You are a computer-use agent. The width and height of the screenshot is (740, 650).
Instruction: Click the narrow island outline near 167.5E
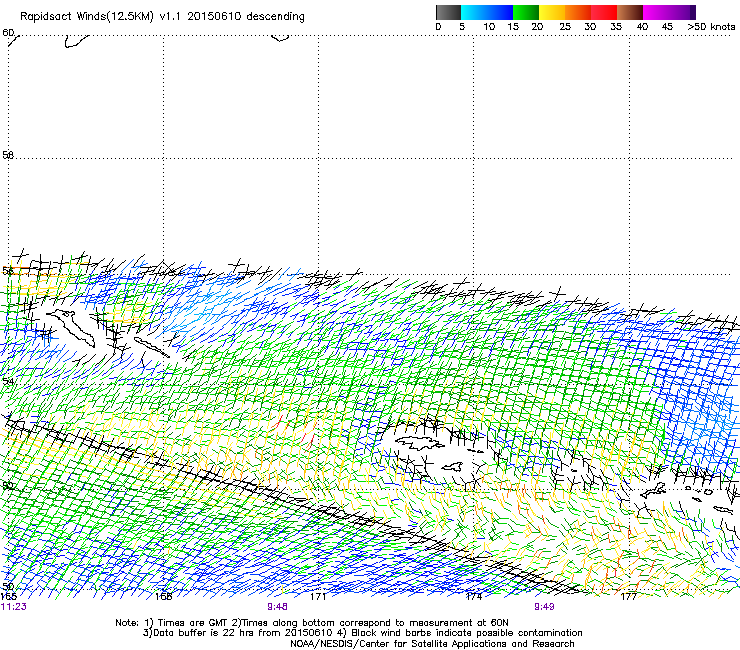pos(151,347)
